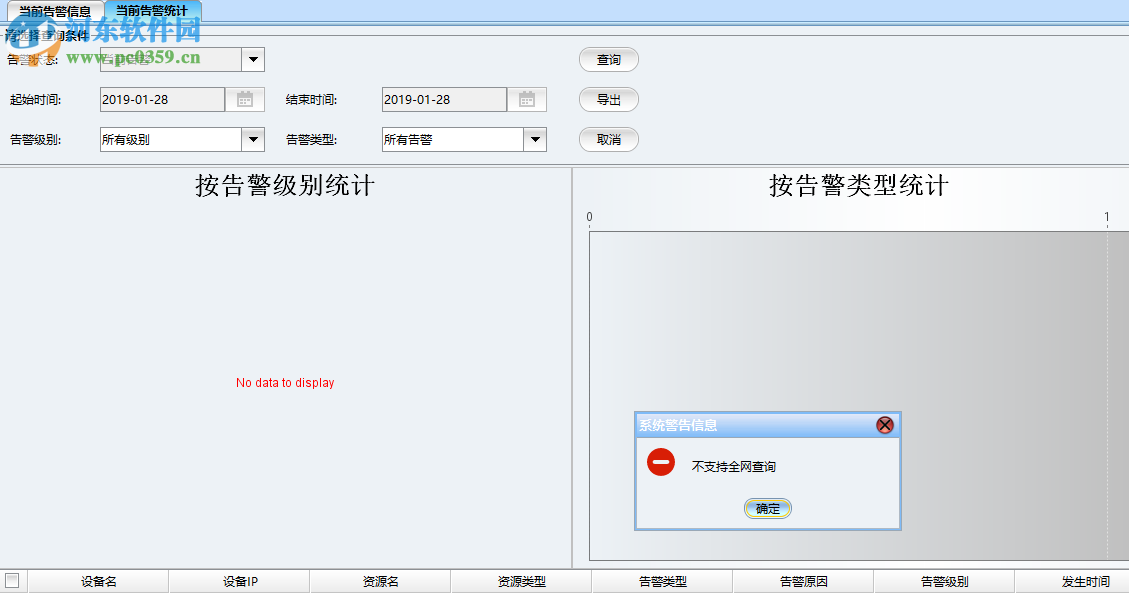1129x609 pixels.
Task: Click the 导出 button
Action: (608, 100)
